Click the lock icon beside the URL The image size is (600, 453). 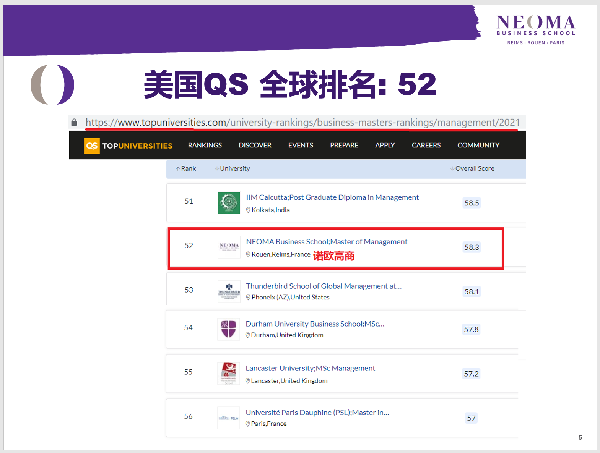74,122
